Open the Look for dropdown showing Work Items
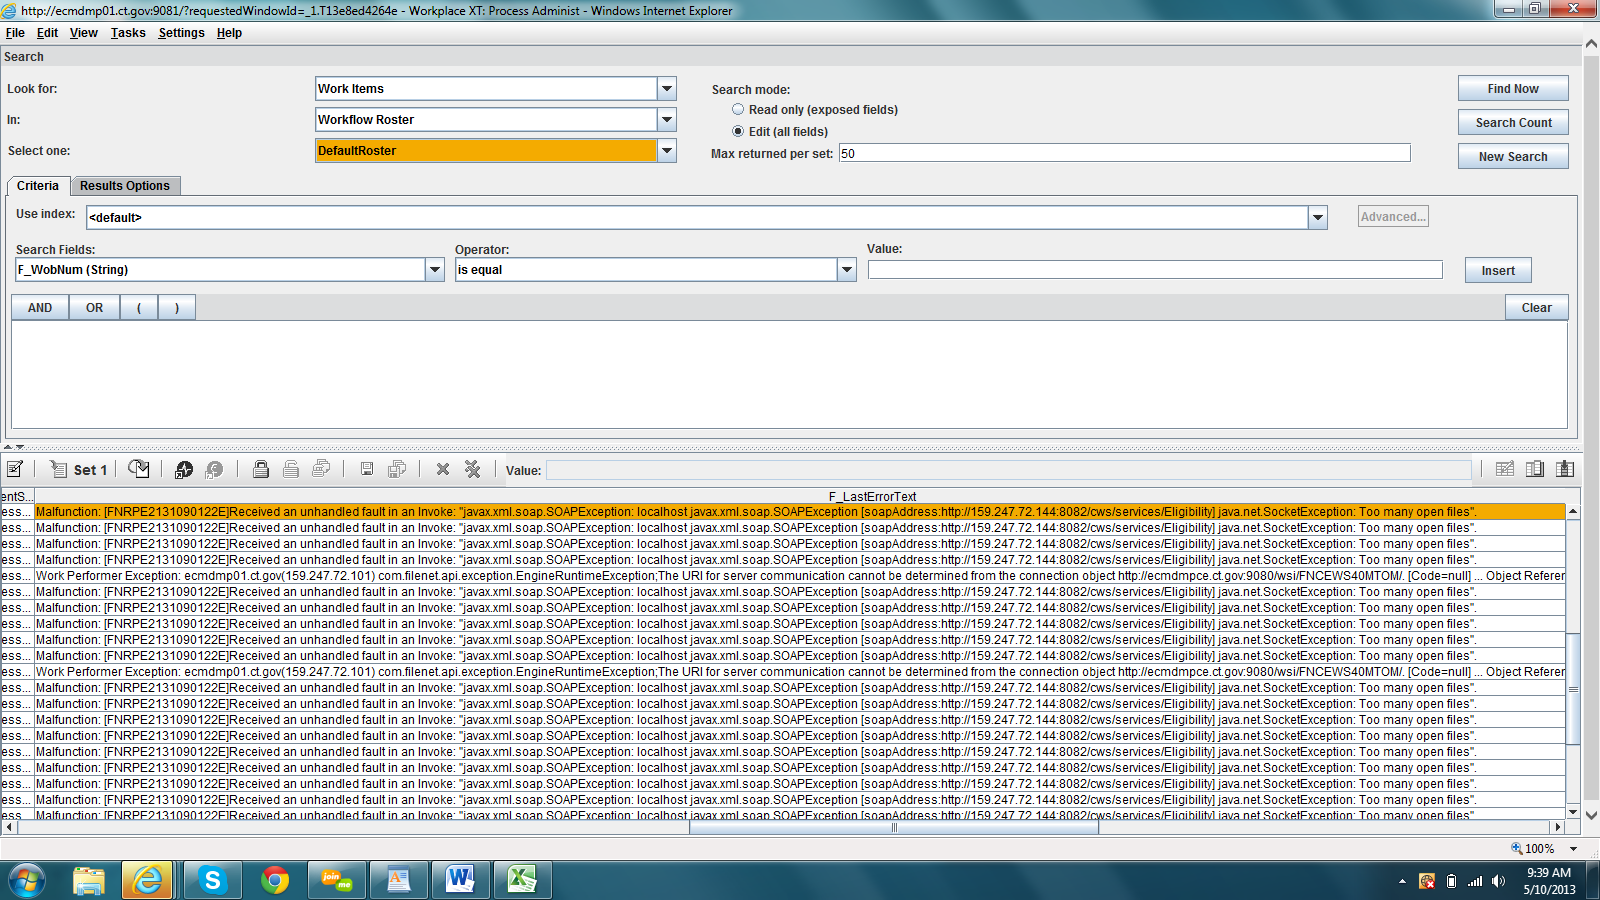This screenshot has height=900, width=1600. tap(666, 88)
